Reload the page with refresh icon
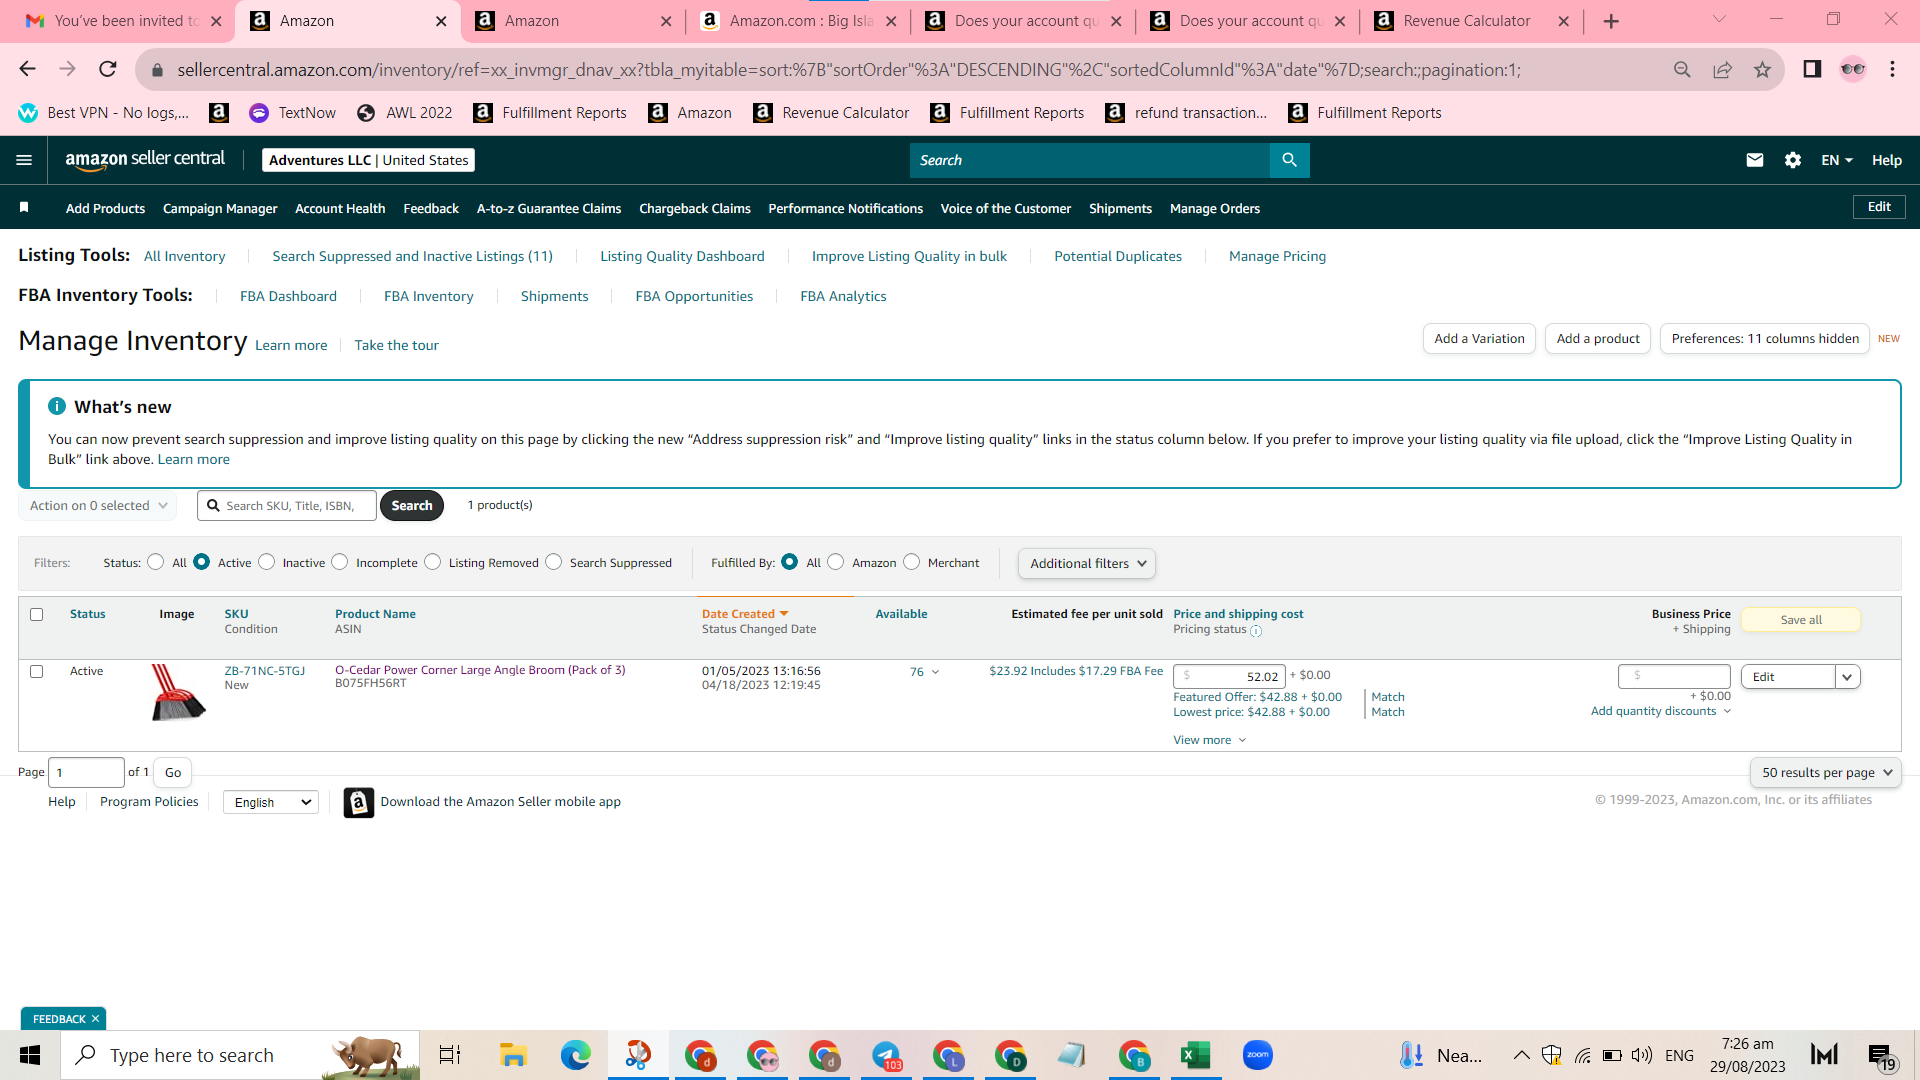 point(108,69)
